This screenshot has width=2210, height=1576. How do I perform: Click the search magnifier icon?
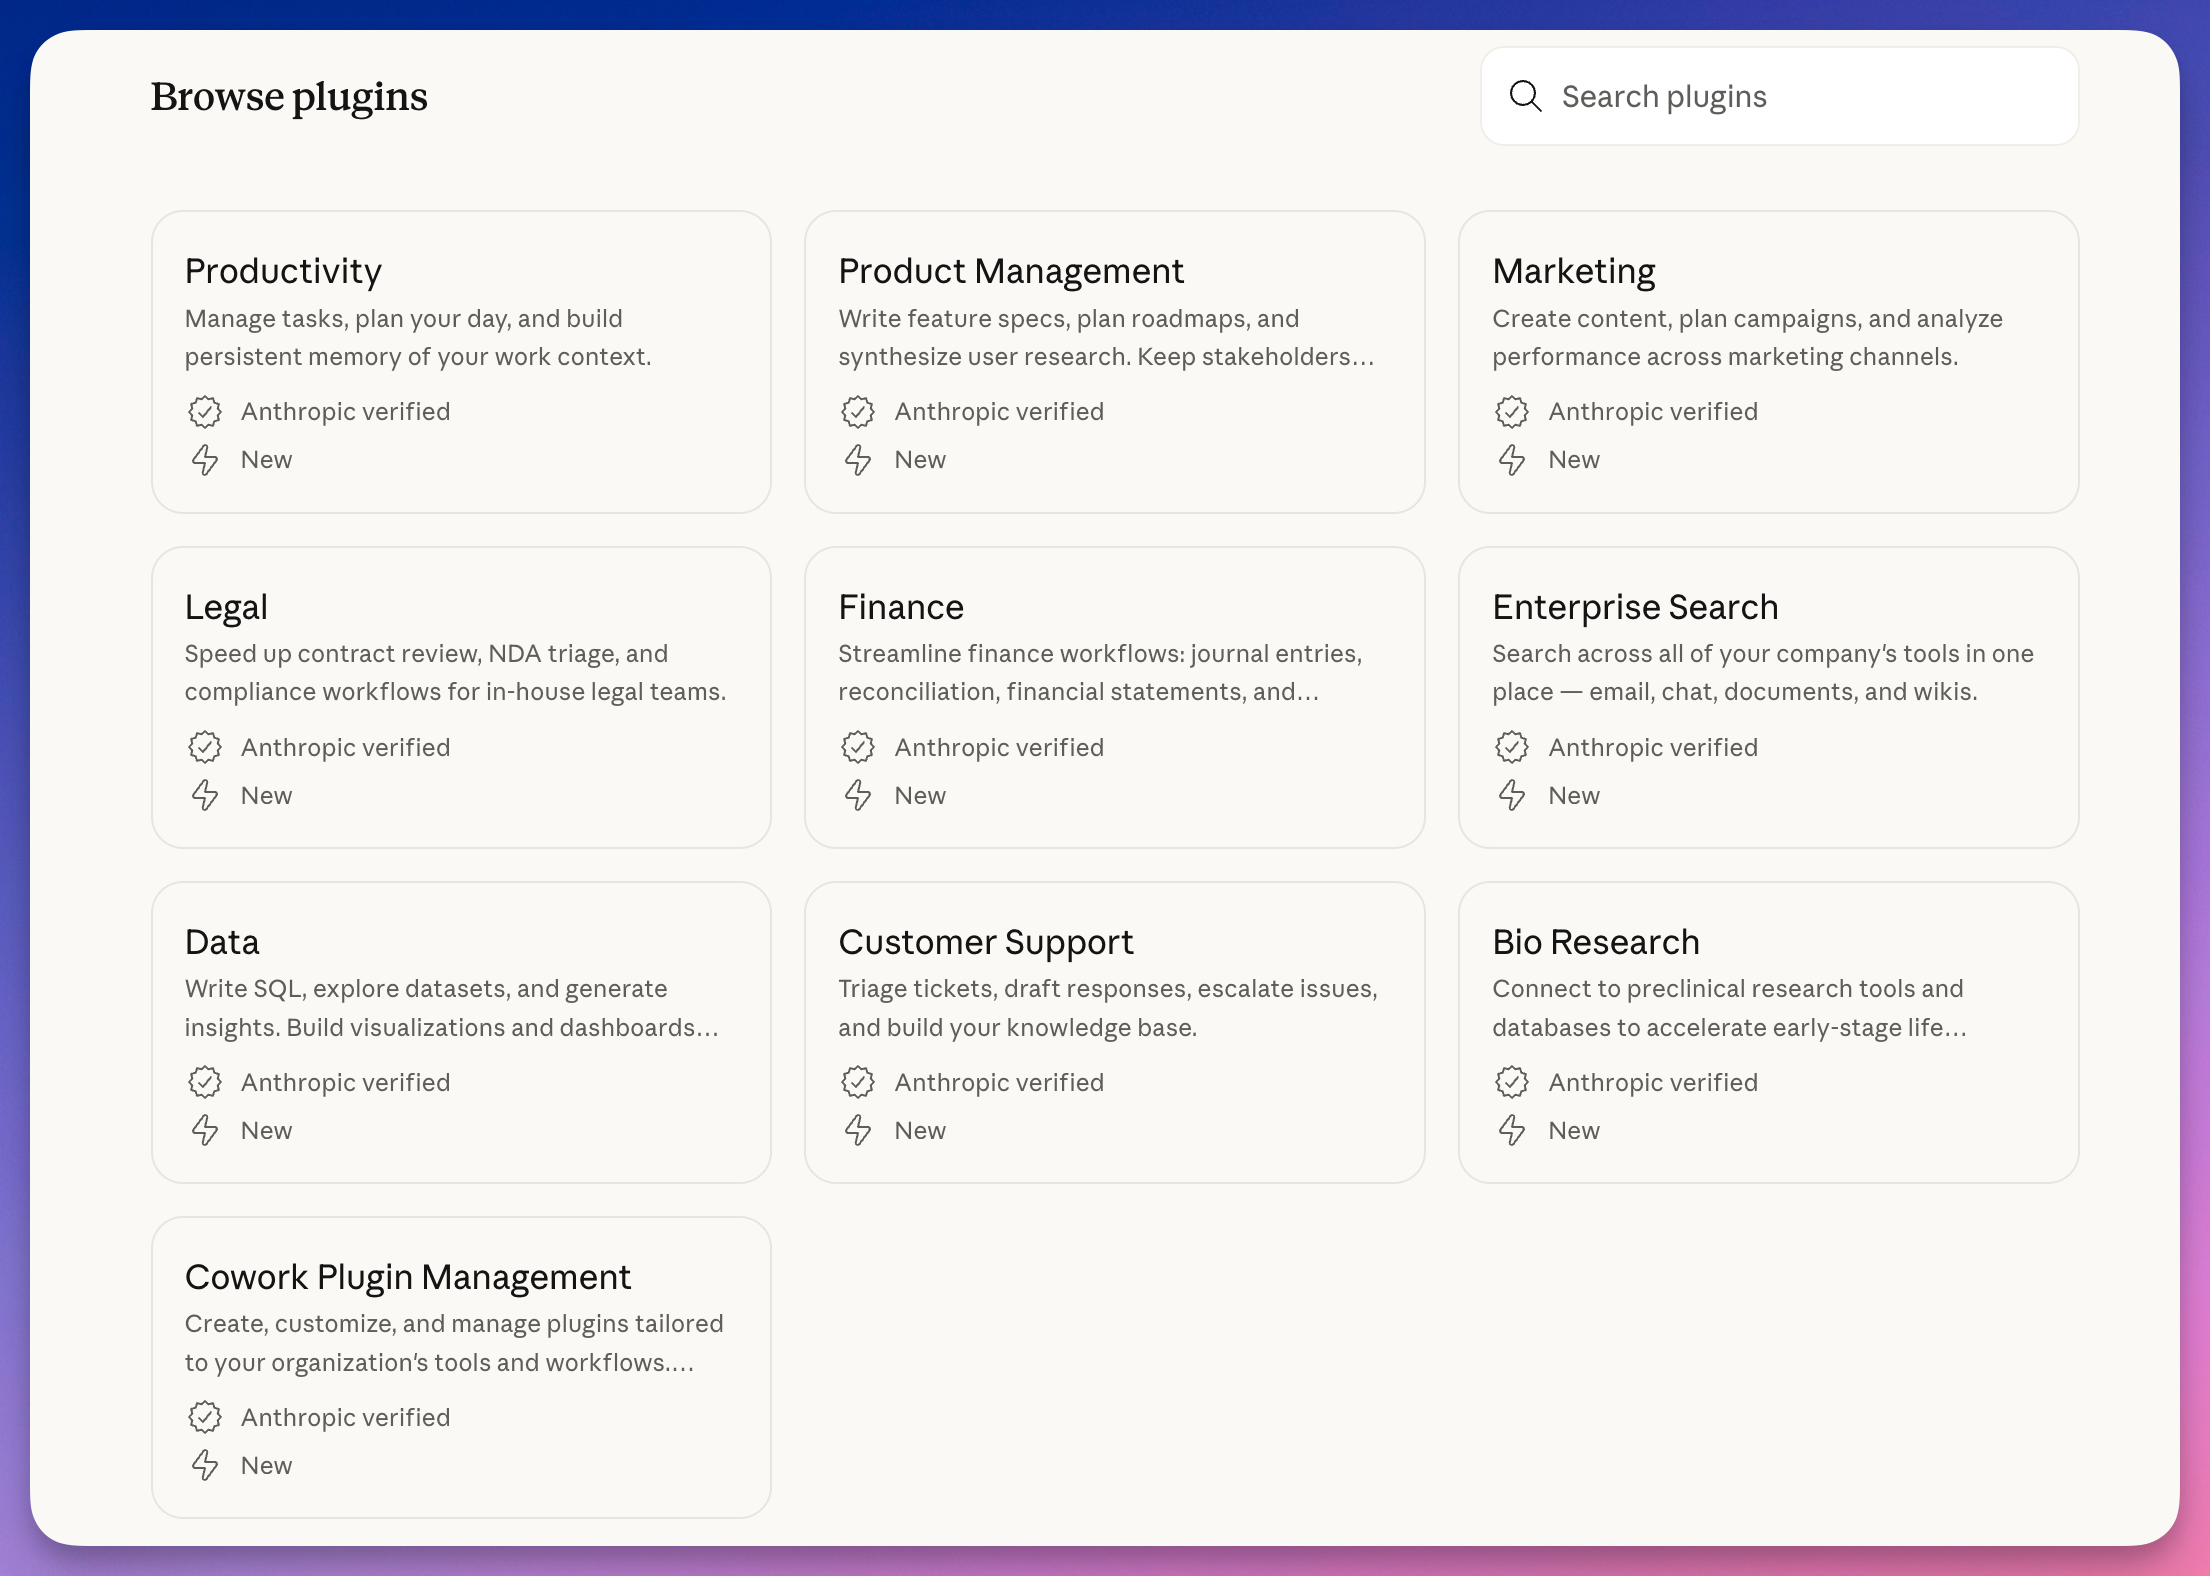1525,96
